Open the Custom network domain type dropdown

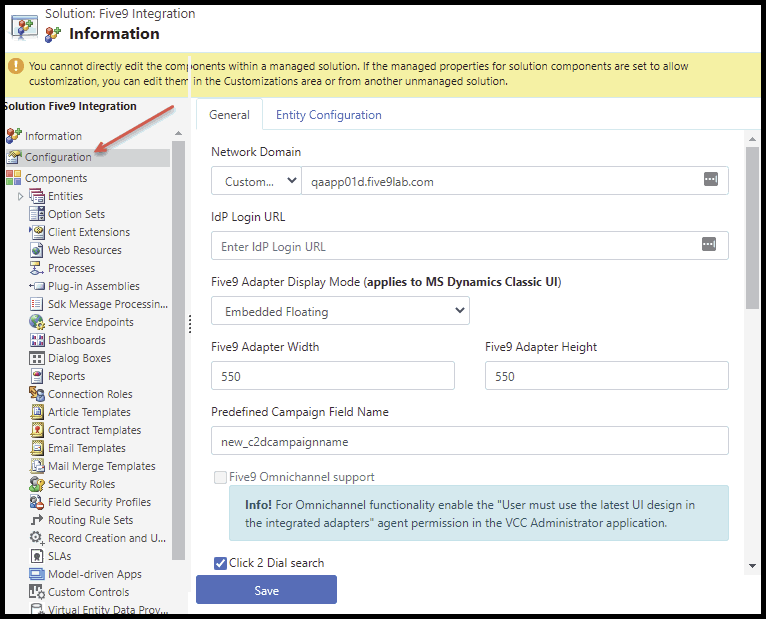256,181
